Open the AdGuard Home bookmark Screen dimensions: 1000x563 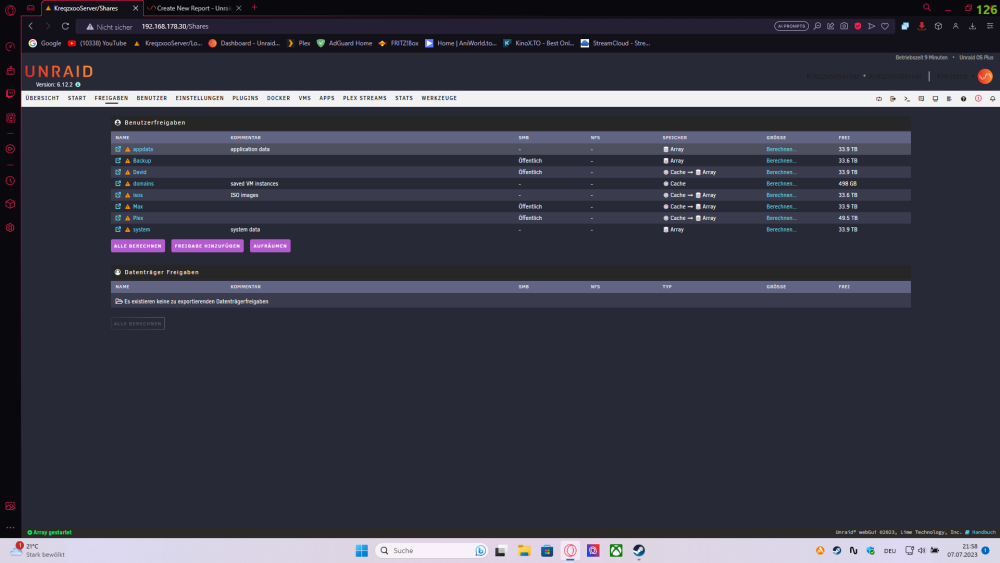point(344,43)
